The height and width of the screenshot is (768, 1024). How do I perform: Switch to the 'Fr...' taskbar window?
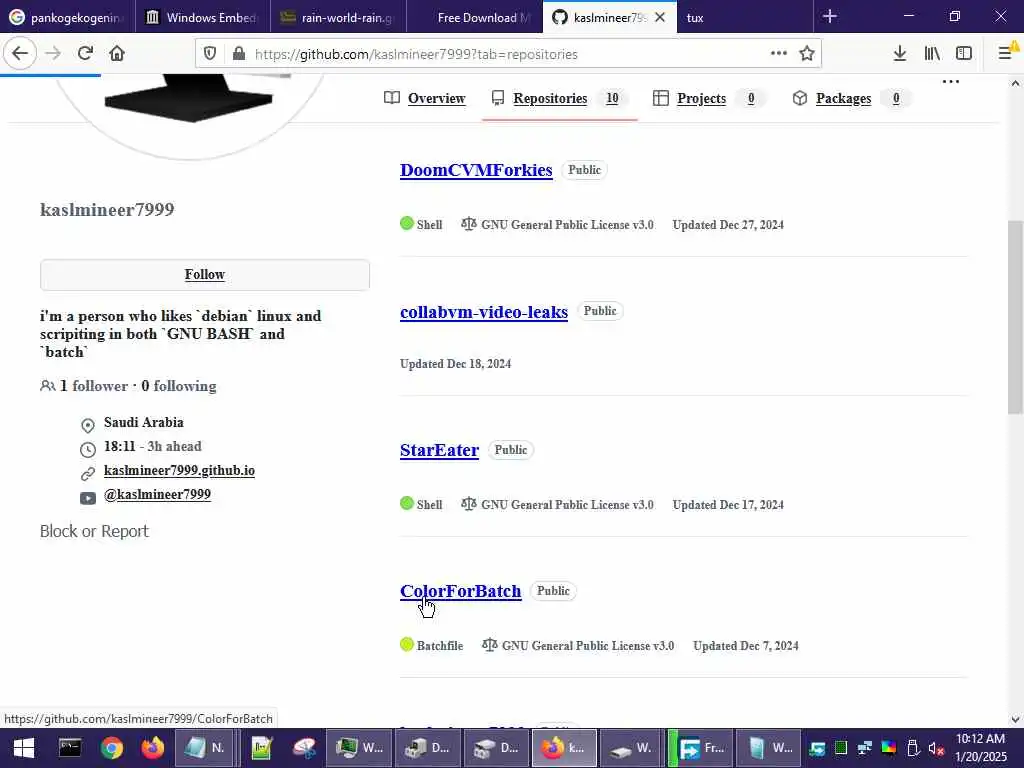[x=701, y=748]
